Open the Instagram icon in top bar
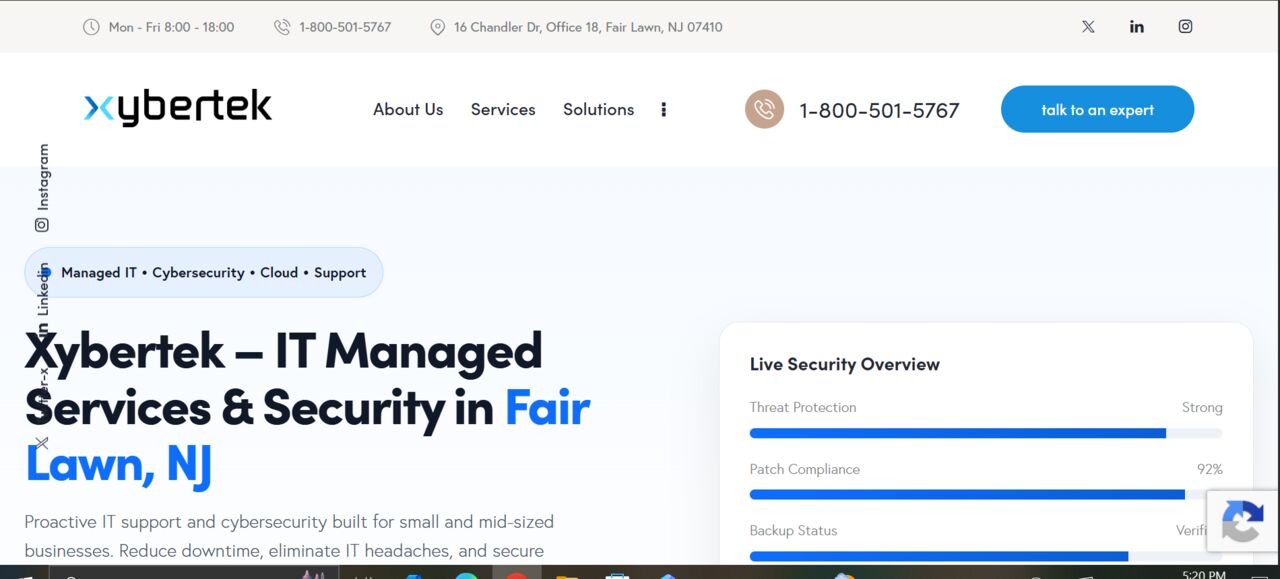1280x579 pixels. (x=1185, y=27)
